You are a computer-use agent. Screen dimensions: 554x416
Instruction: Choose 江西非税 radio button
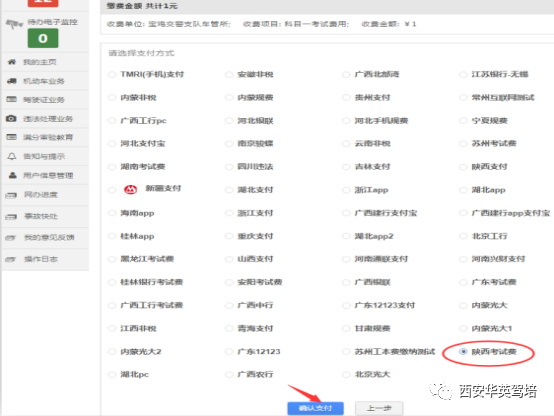pos(112,329)
